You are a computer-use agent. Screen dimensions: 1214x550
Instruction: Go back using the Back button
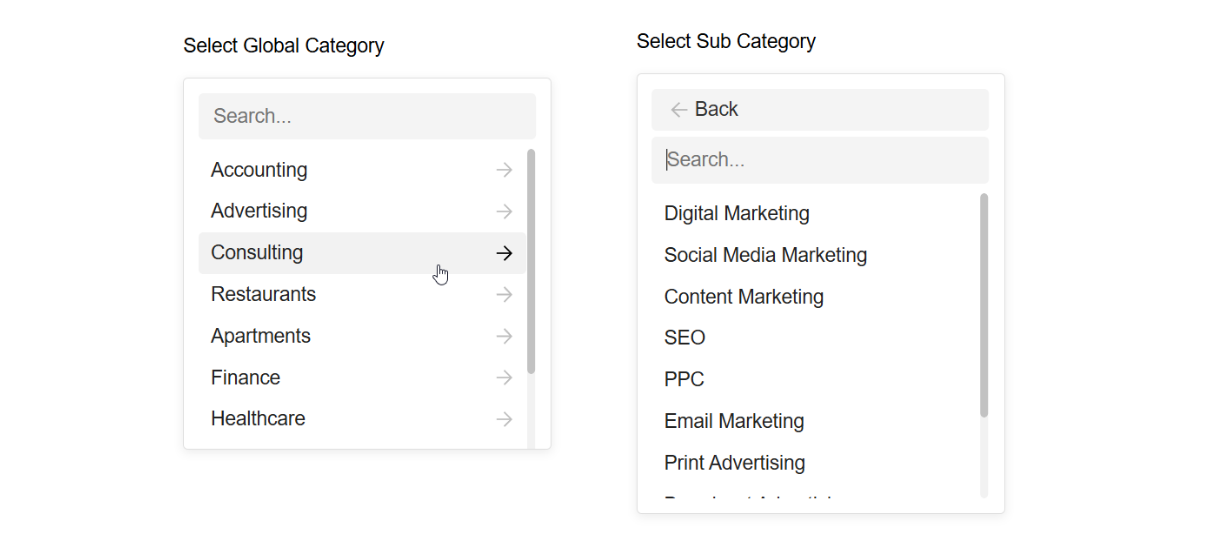pos(705,110)
